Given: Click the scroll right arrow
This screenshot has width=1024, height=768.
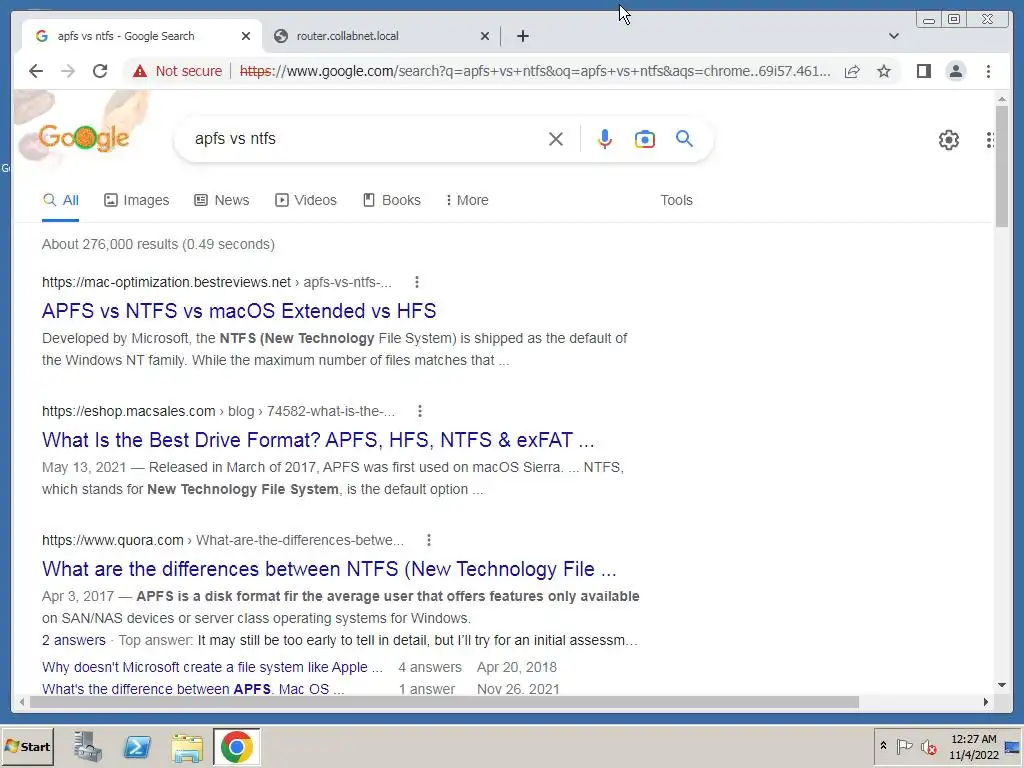Looking at the screenshot, I should [x=985, y=702].
